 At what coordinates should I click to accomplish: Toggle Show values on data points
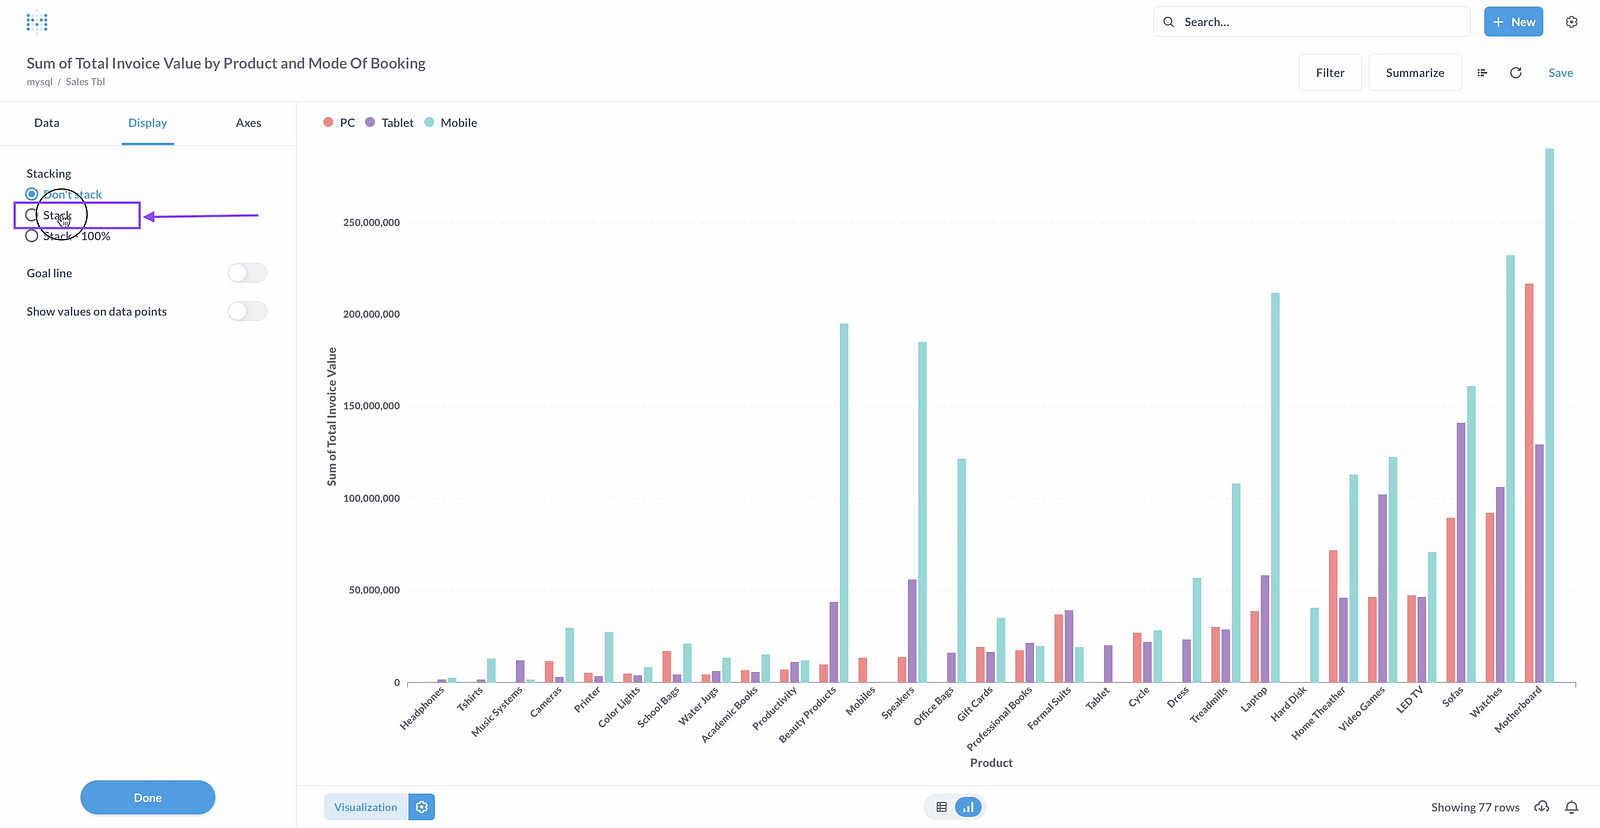pos(247,312)
